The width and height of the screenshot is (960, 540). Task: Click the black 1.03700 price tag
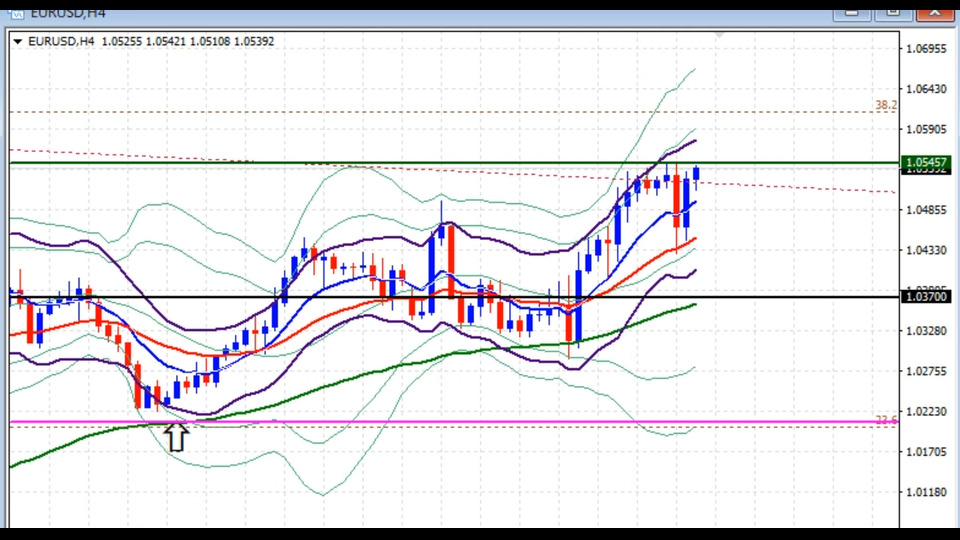(926, 297)
